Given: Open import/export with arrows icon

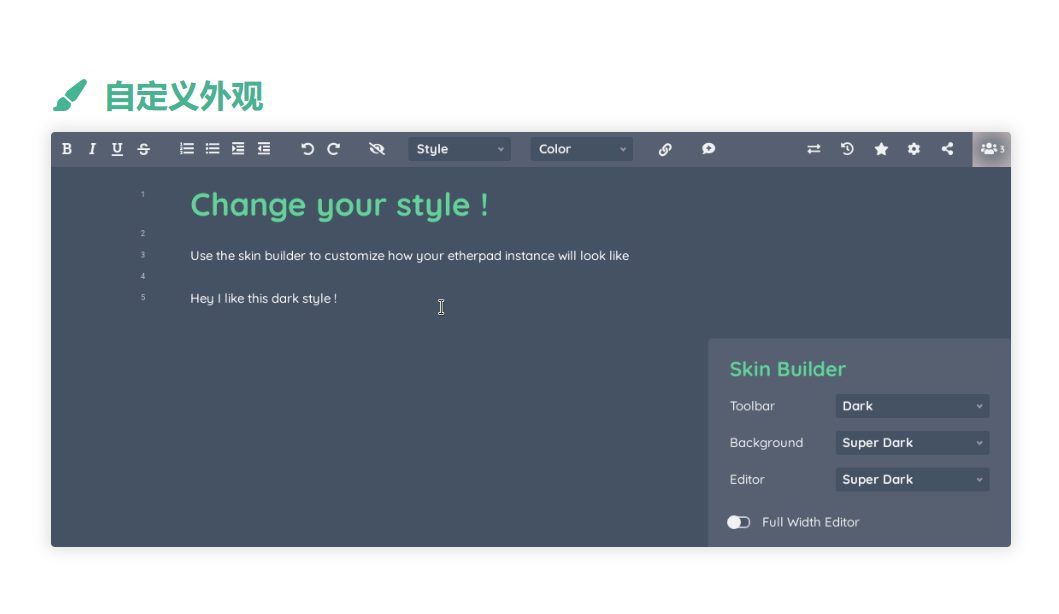Looking at the screenshot, I should pos(814,149).
